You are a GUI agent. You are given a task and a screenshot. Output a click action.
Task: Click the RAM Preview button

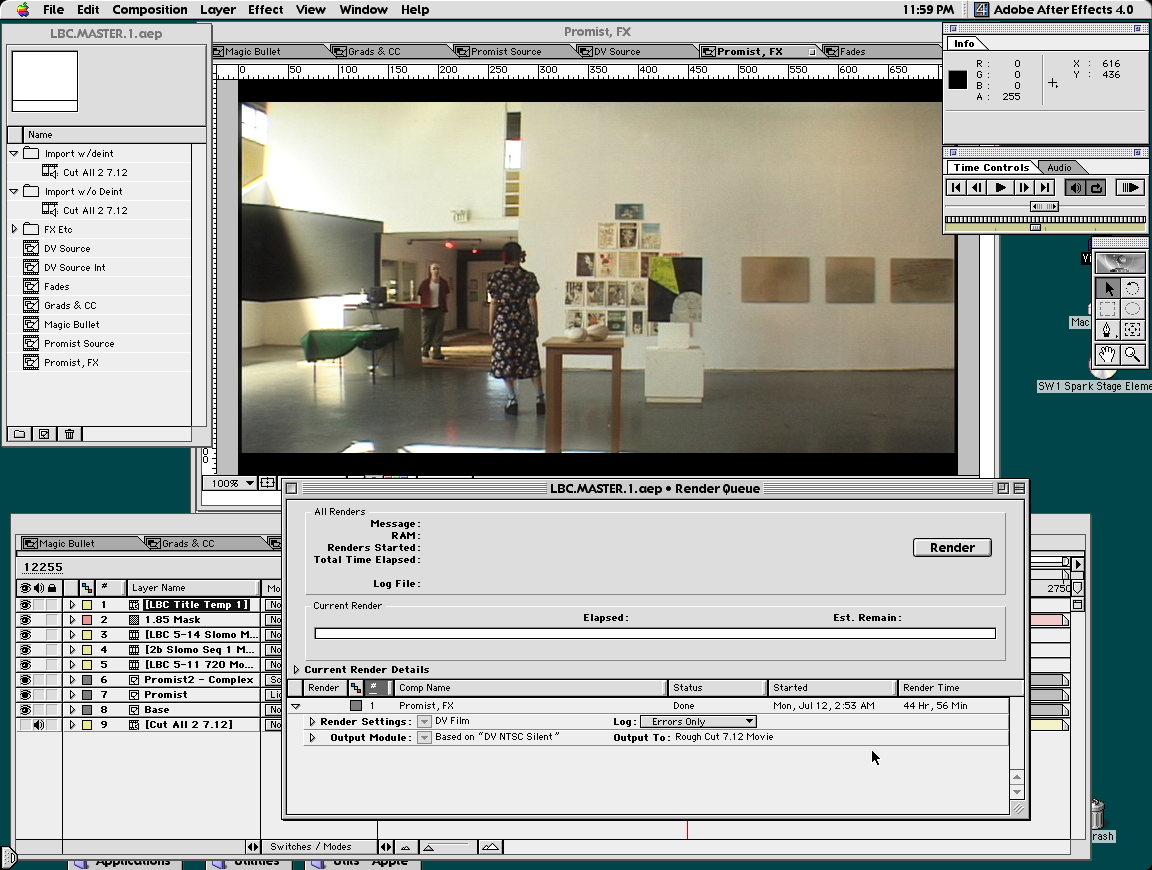tap(1128, 187)
